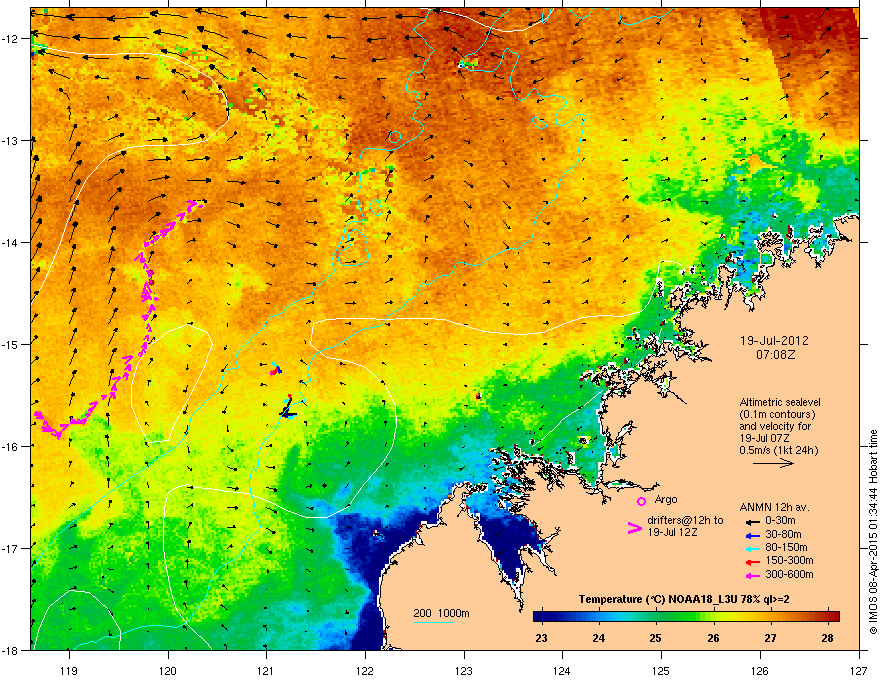Image resolution: width=880 pixels, height=680 pixels.
Task: Click the latitude axis label -16
Action: [10, 447]
